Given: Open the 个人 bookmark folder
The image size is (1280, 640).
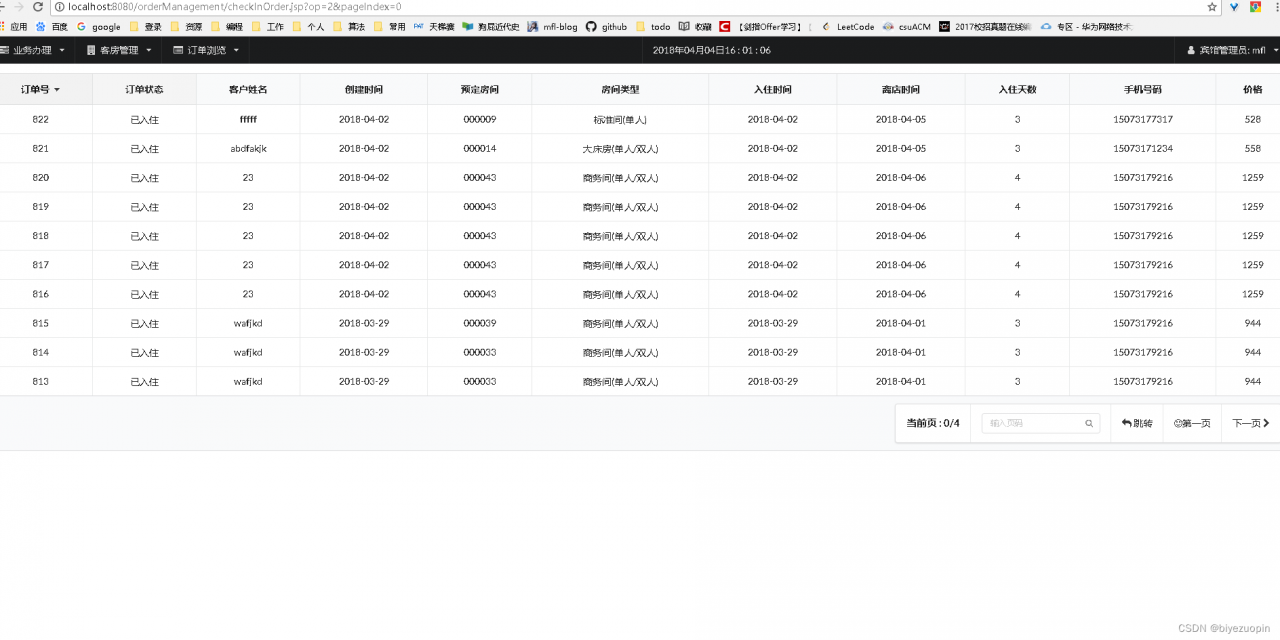Looking at the screenshot, I should pyautogui.click(x=308, y=27).
